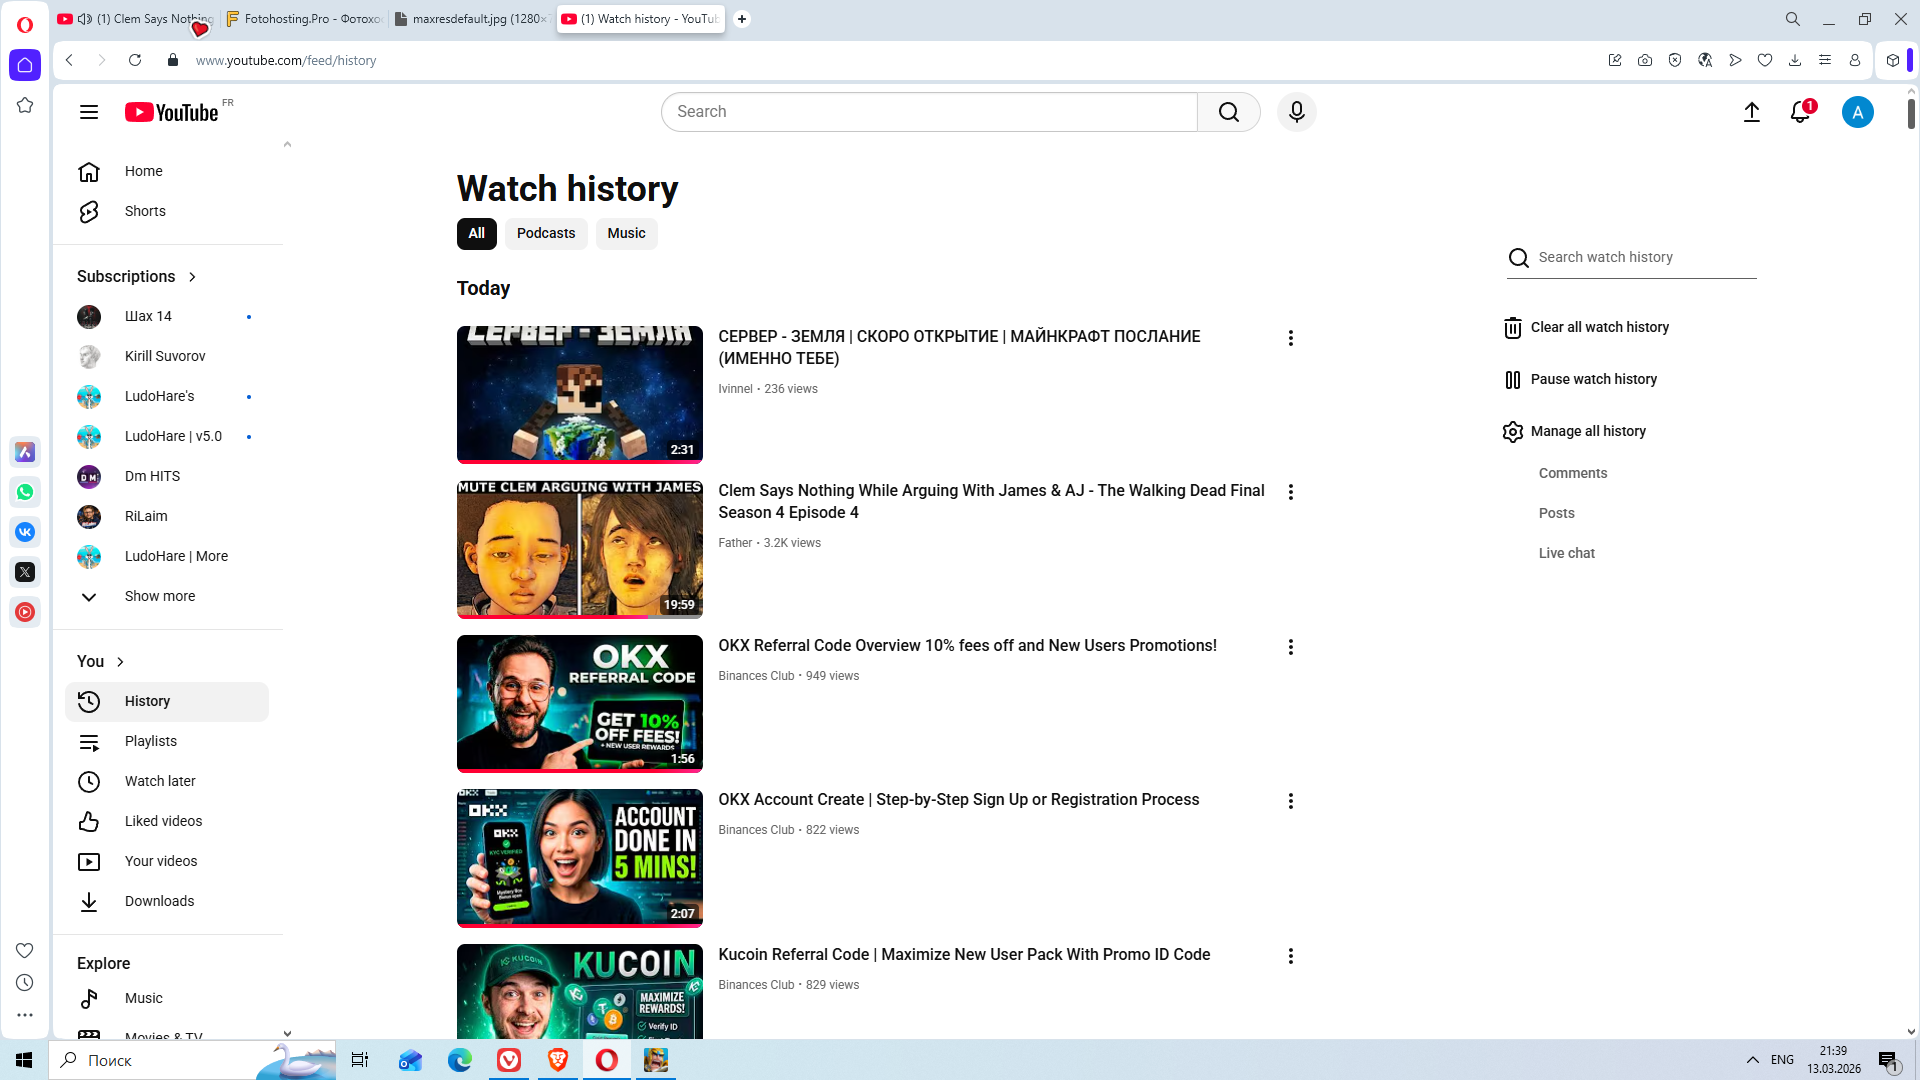Open the notifications bell
1920x1080 pixels.
[x=1800, y=112]
